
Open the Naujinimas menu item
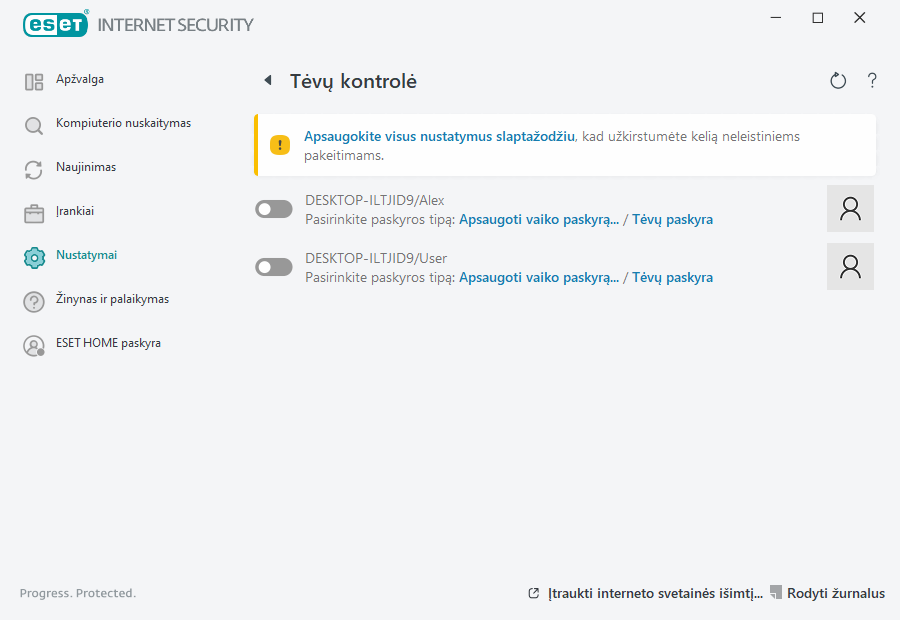86,167
